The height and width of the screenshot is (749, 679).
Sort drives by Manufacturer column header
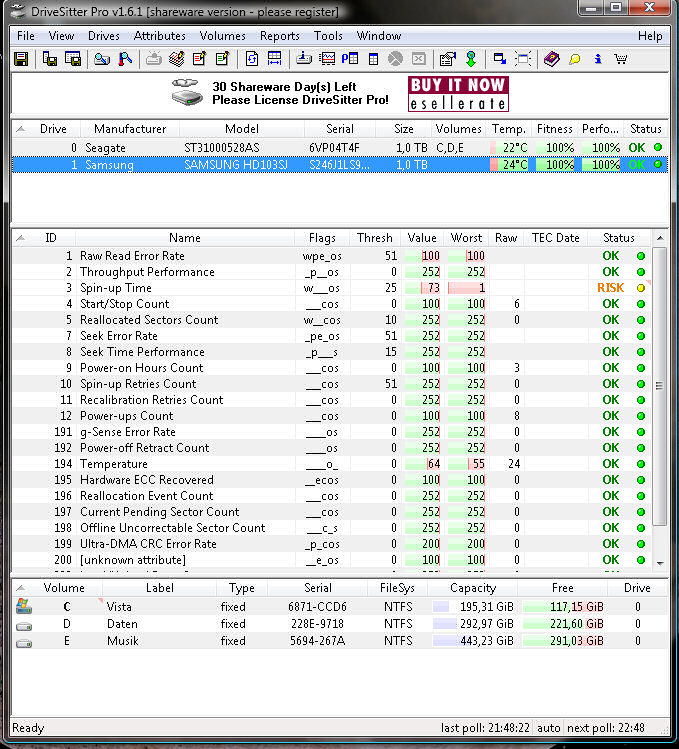tap(130, 129)
